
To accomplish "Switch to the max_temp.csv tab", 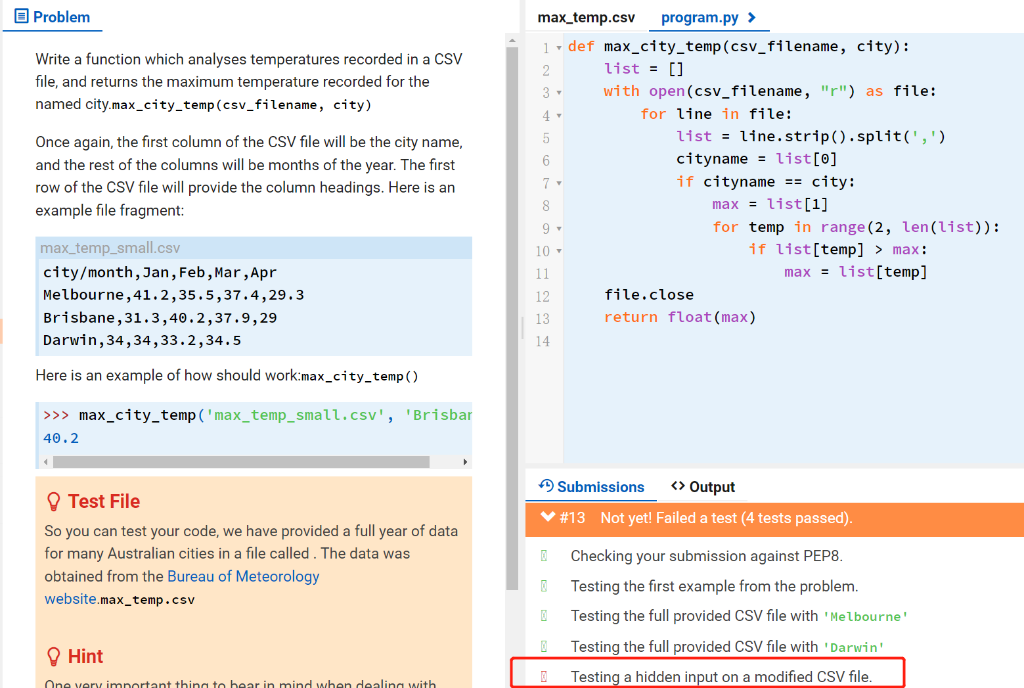I will tap(585, 16).
